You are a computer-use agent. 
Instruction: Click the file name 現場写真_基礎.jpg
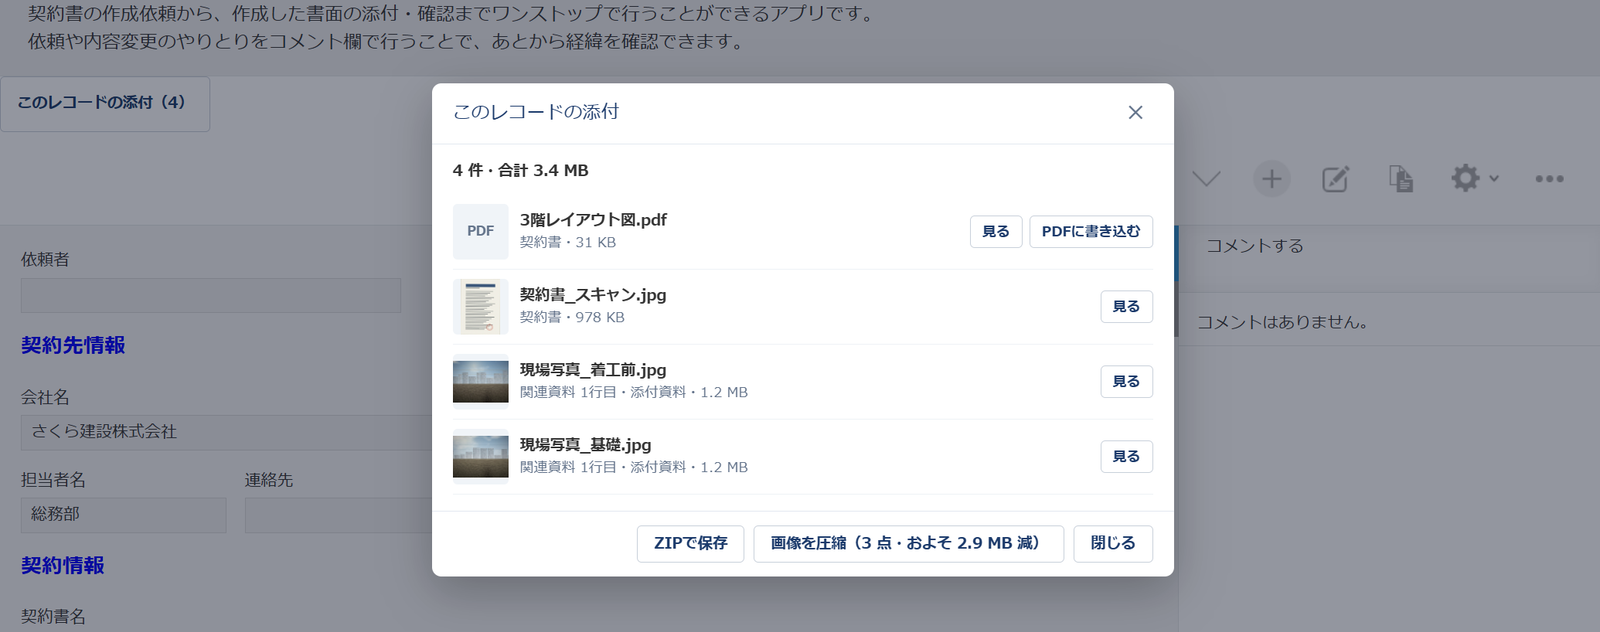585,445
